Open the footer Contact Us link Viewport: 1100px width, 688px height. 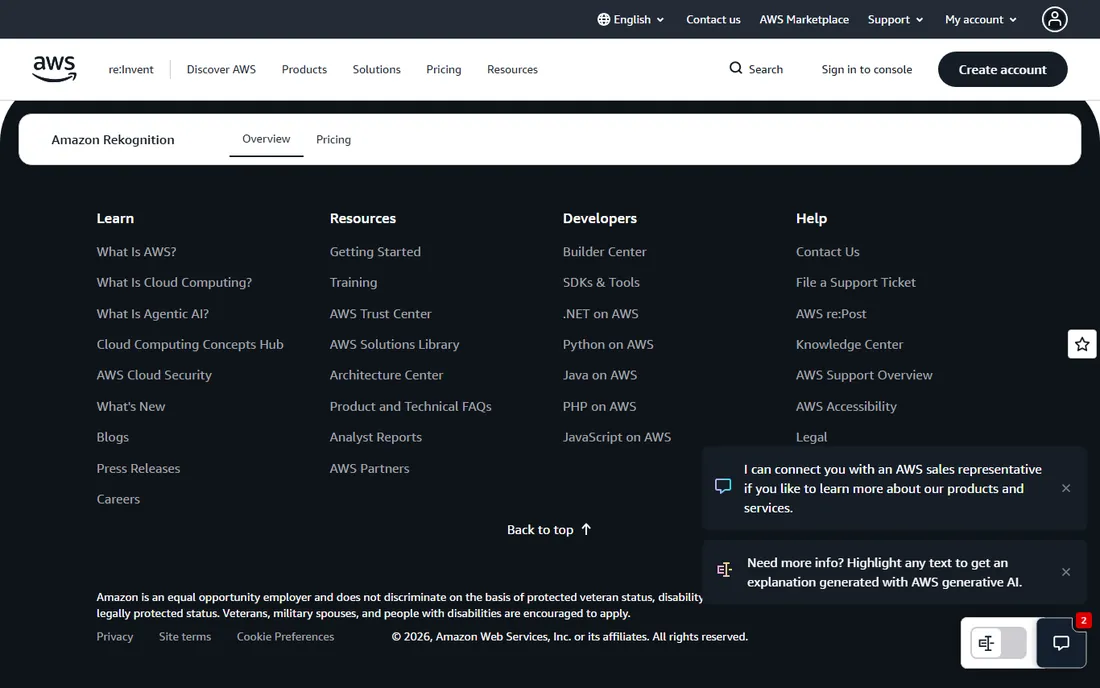[827, 251]
